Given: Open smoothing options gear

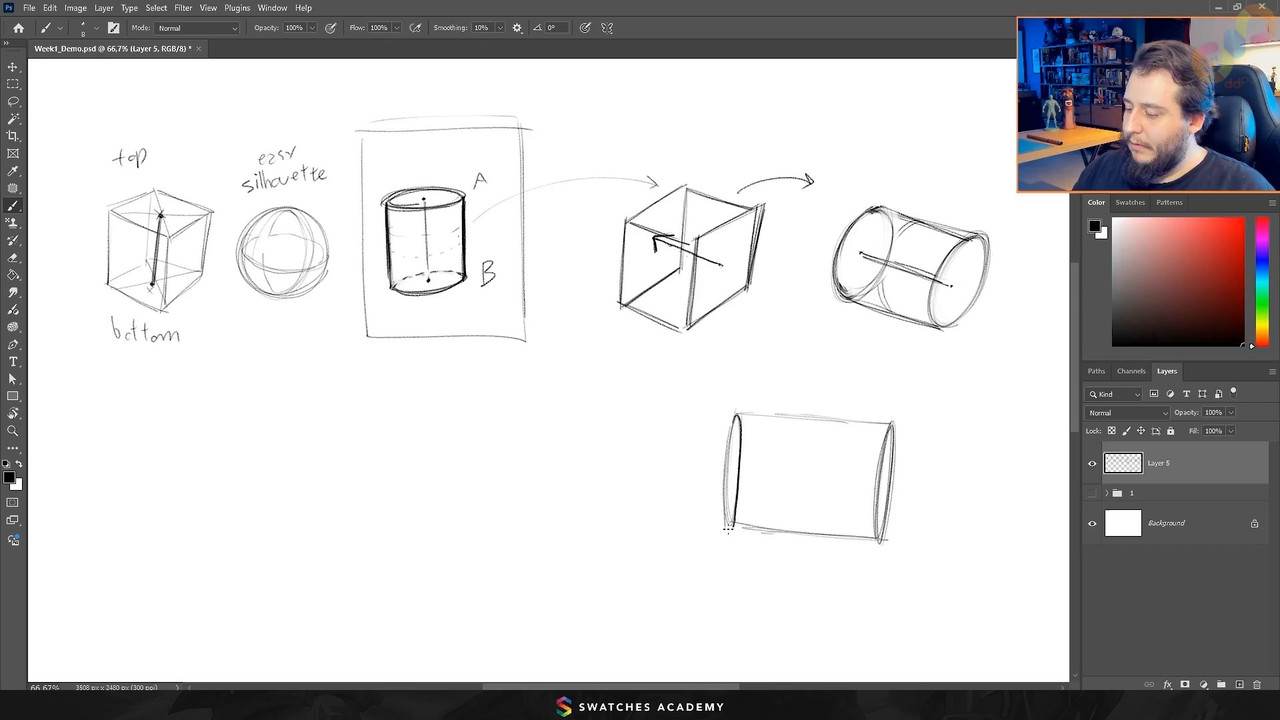Looking at the screenshot, I should (517, 28).
